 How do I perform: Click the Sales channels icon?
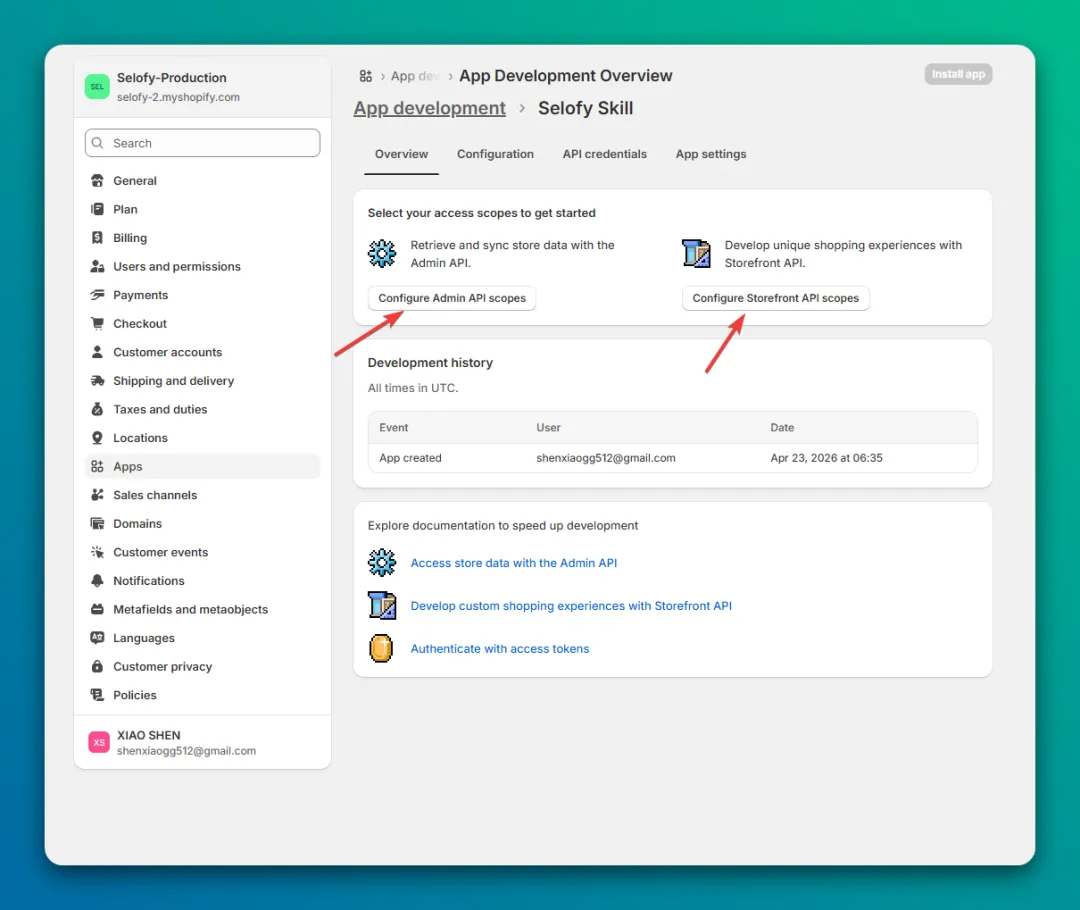(x=97, y=495)
